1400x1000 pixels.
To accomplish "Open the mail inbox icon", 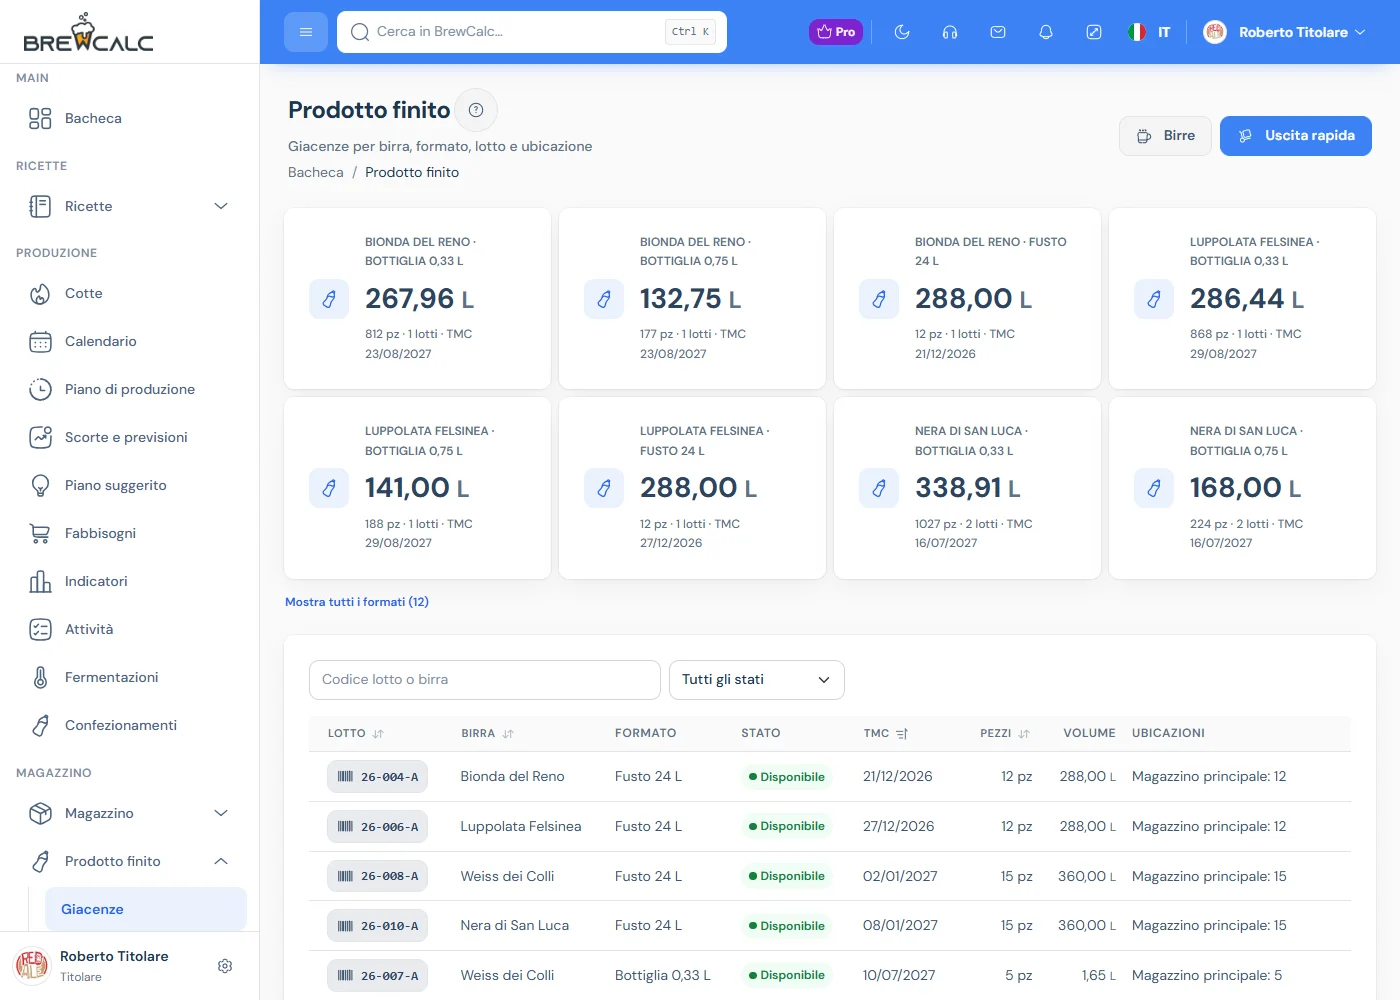I will 998,32.
